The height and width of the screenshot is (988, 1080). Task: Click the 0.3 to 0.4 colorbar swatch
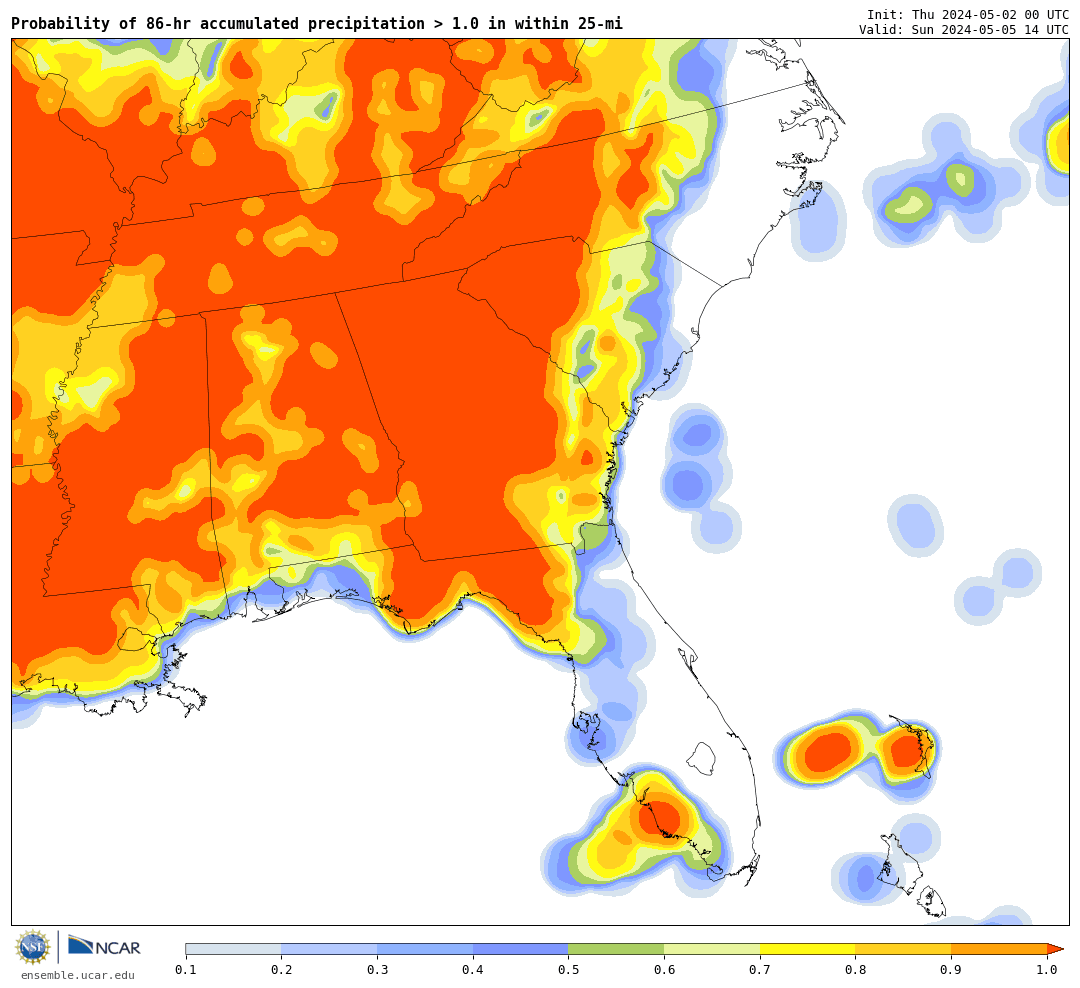pyautogui.click(x=425, y=949)
